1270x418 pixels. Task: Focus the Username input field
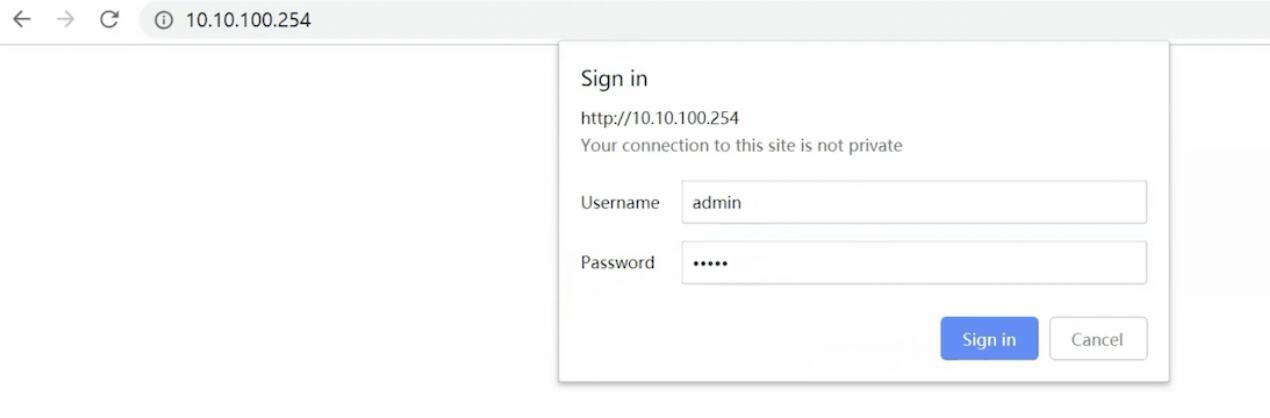tap(913, 202)
